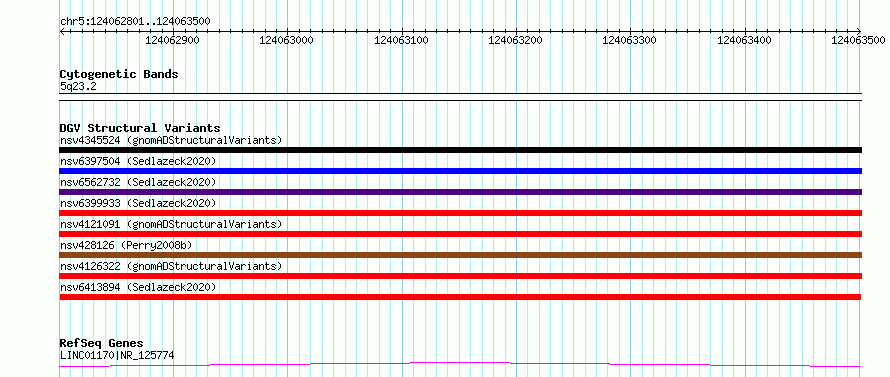Open nsv6399933 (Sedlazeck2020) label

(x=138, y=203)
